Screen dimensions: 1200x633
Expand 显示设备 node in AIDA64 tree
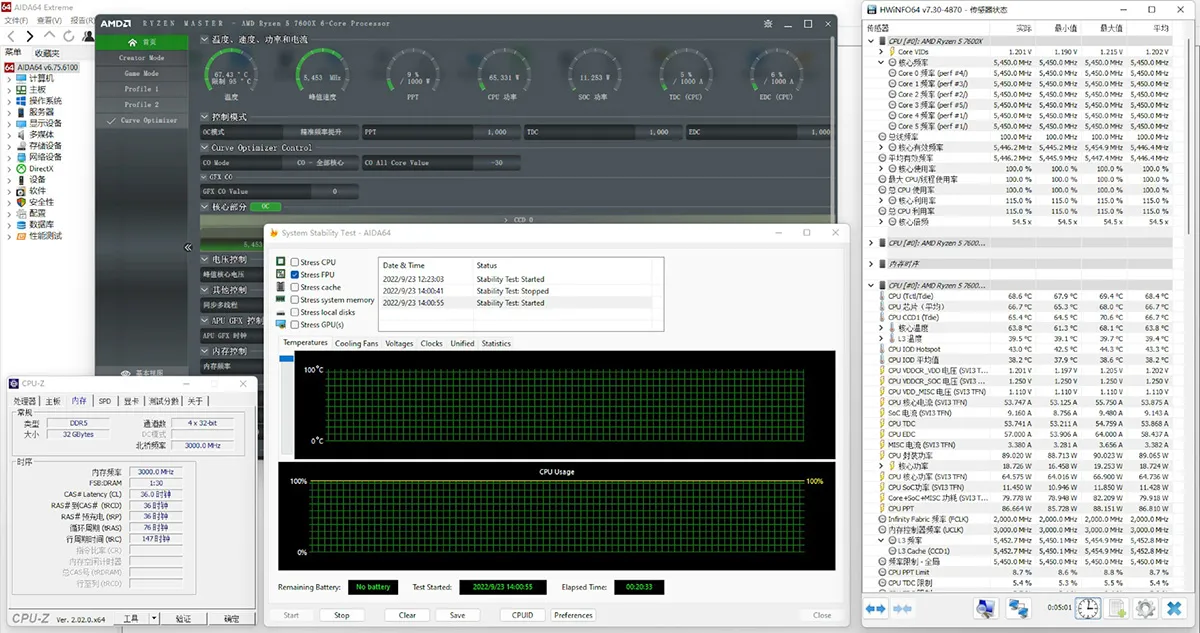[x=11, y=123]
